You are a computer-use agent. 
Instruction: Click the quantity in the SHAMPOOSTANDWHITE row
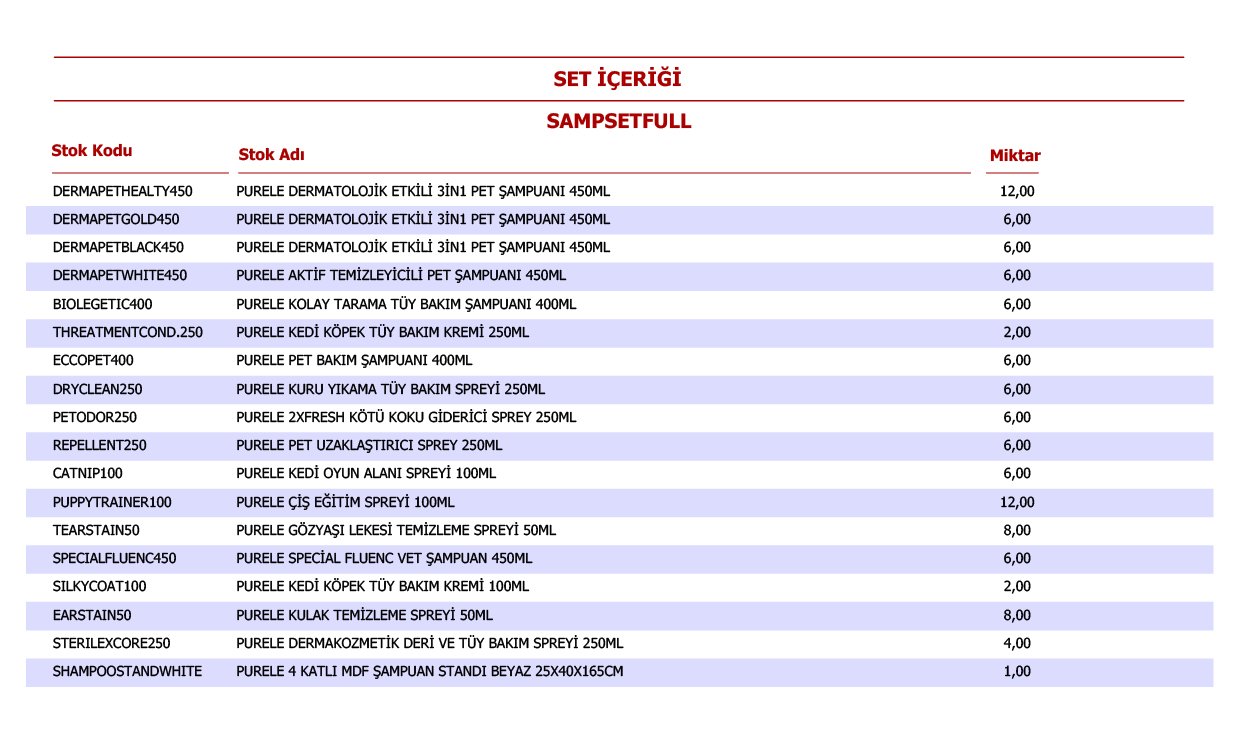pyautogui.click(x=1017, y=671)
